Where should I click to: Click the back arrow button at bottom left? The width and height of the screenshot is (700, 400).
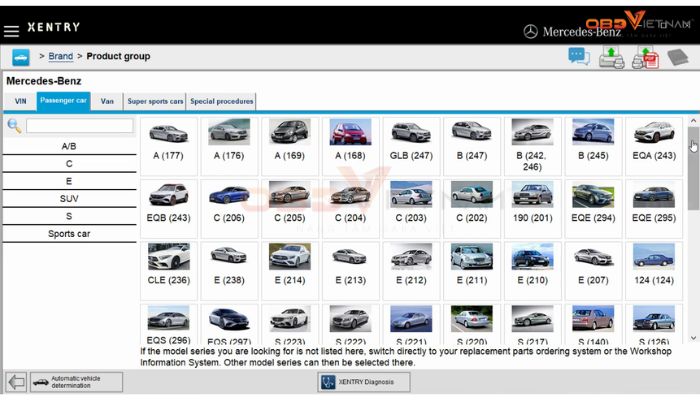[x=17, y=382]
